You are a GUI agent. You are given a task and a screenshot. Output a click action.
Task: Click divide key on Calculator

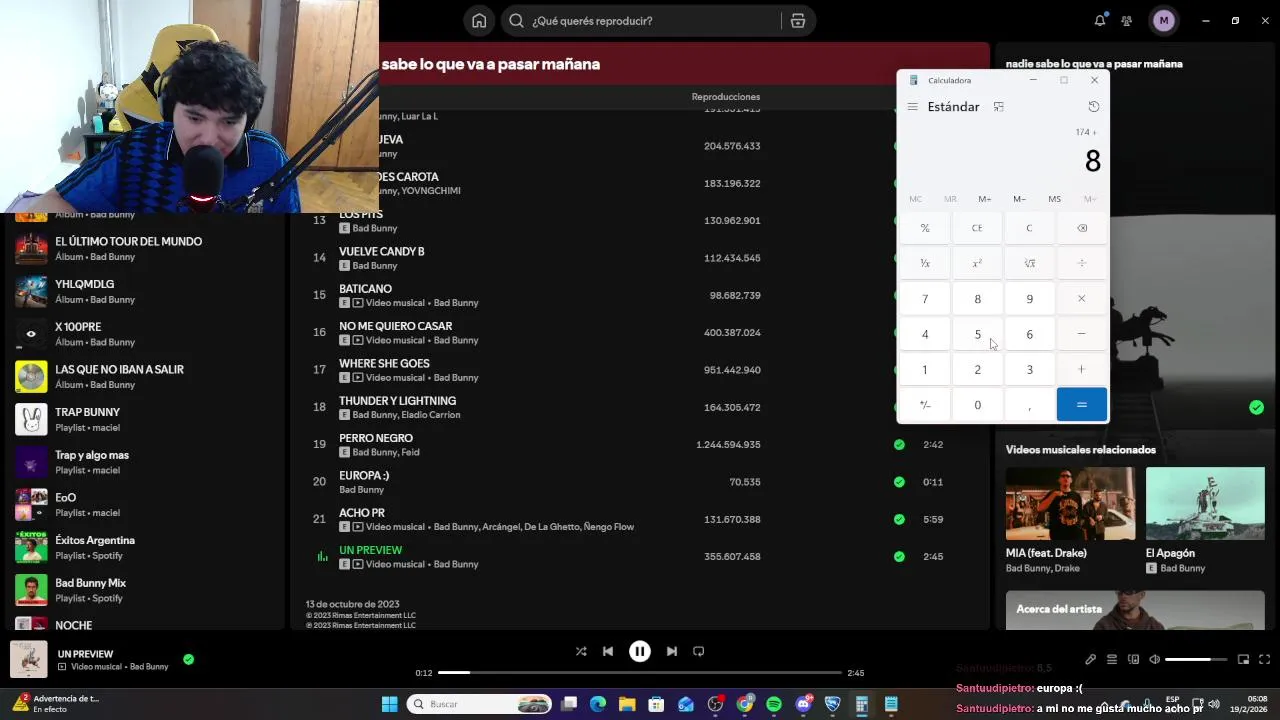(x=1081, y=263)
